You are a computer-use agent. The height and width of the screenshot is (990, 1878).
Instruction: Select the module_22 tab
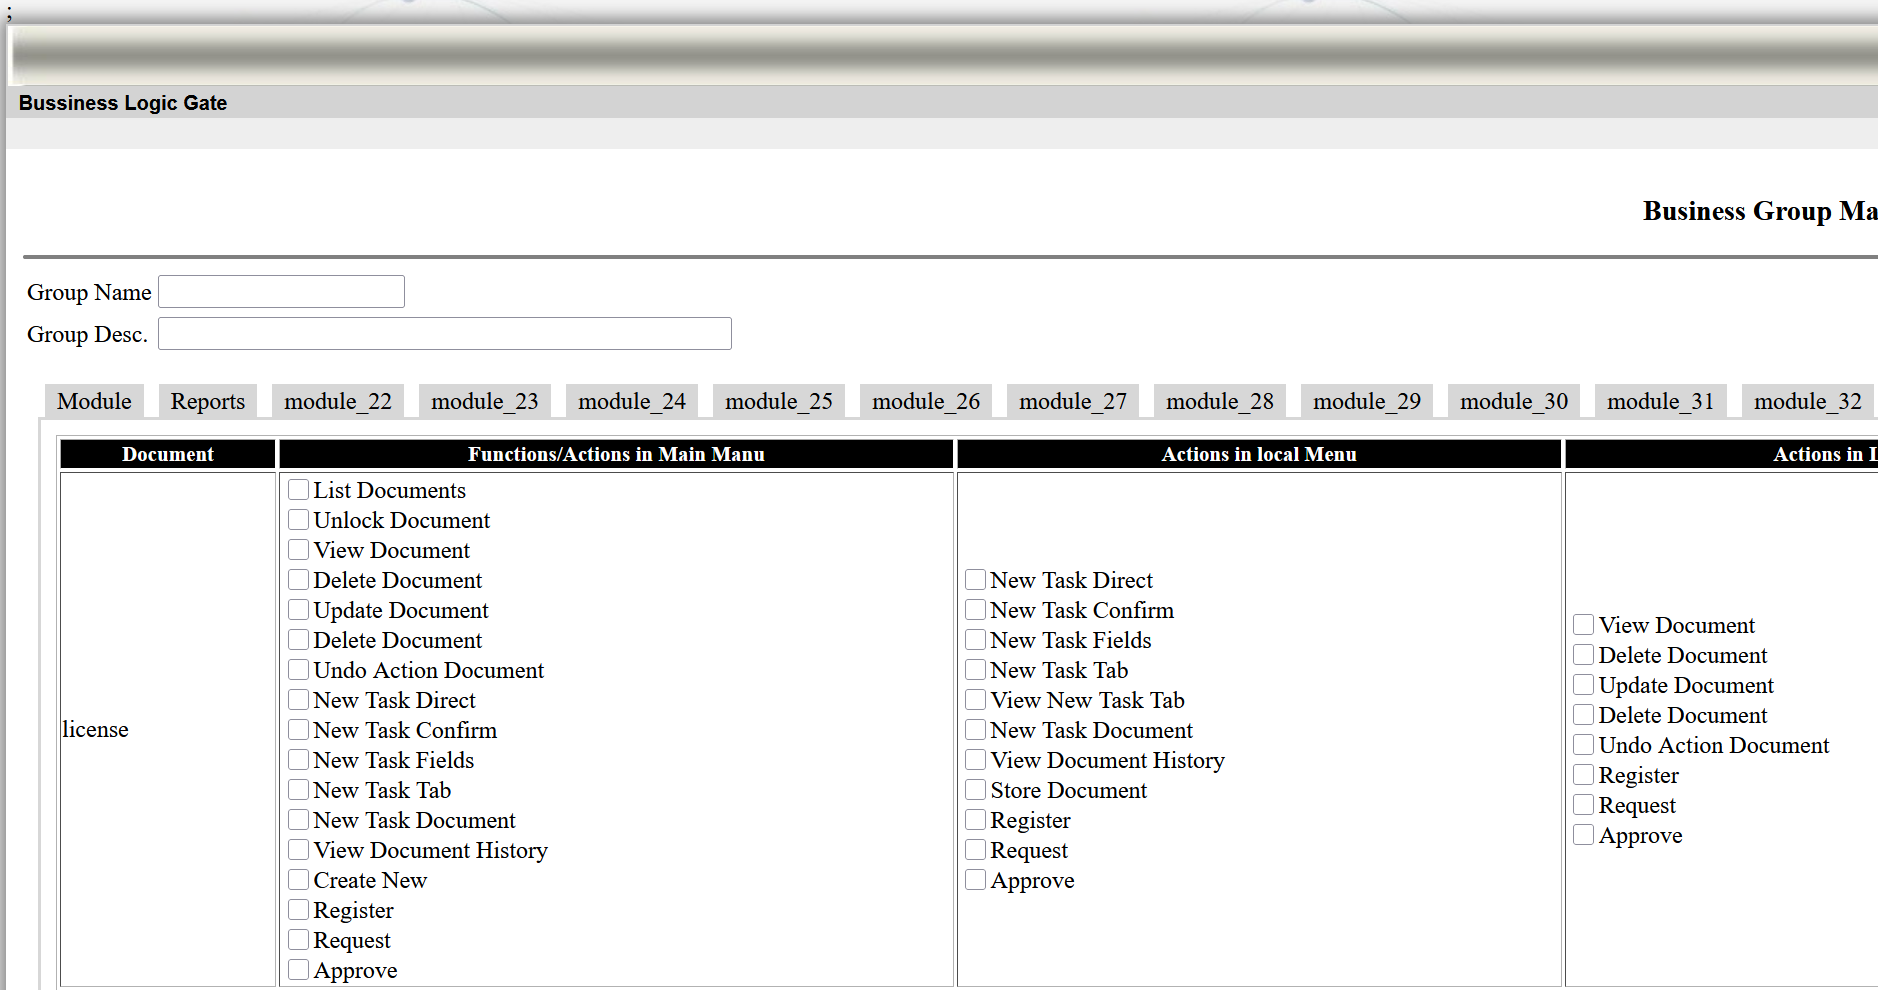pyautogui.click(x=338, y=401)
